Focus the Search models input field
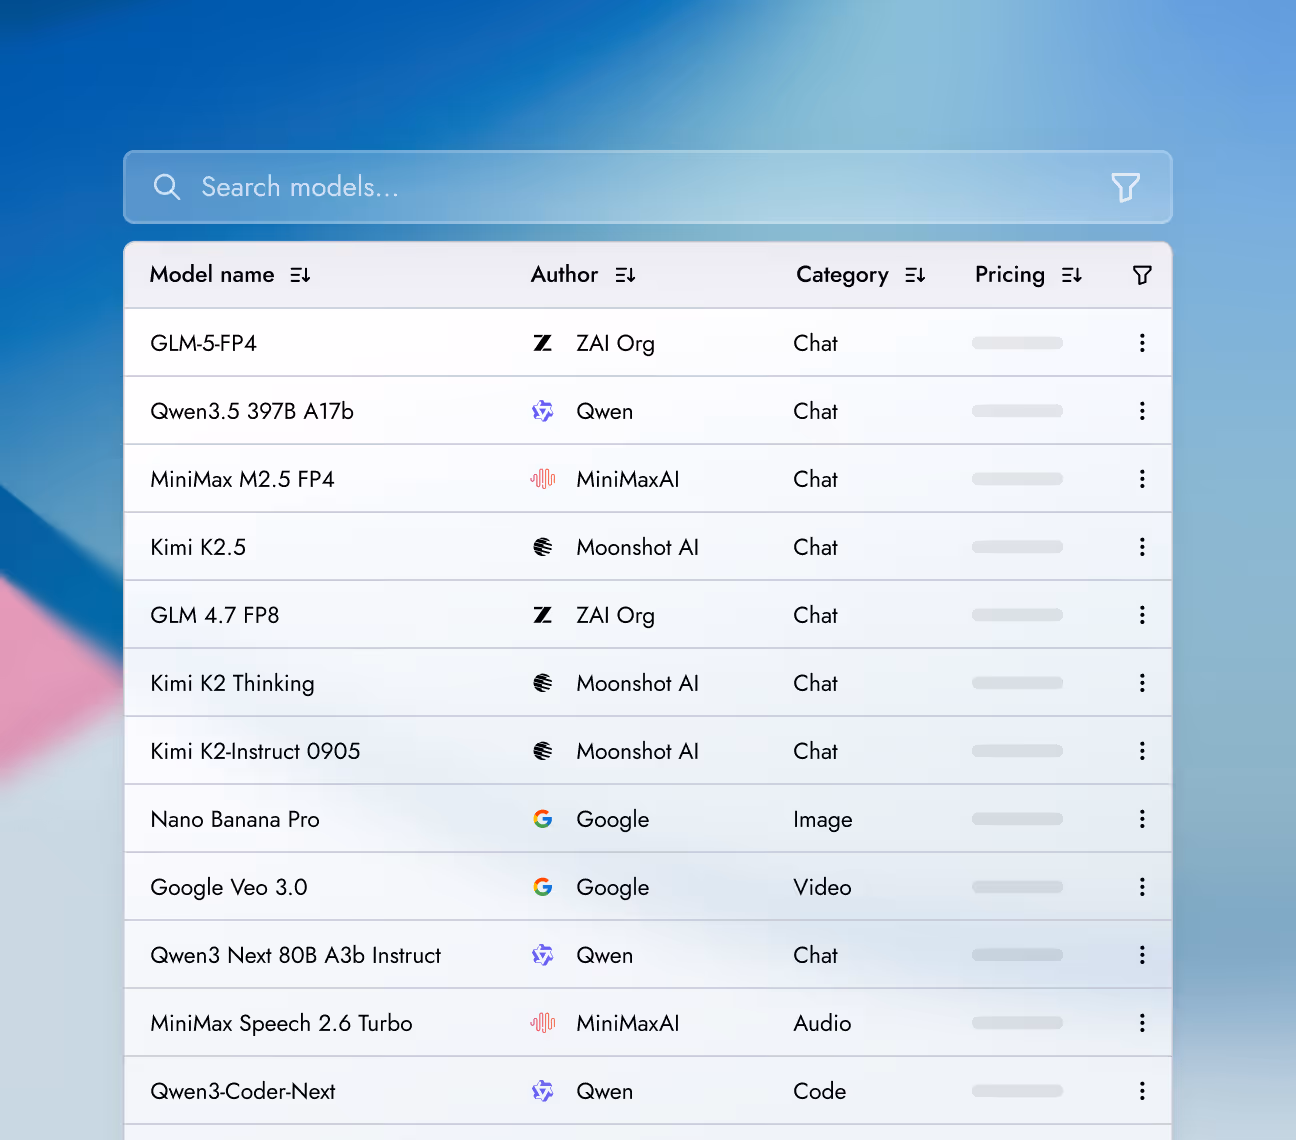The width and height of the screenshot is (1296, 1140). 648,187
